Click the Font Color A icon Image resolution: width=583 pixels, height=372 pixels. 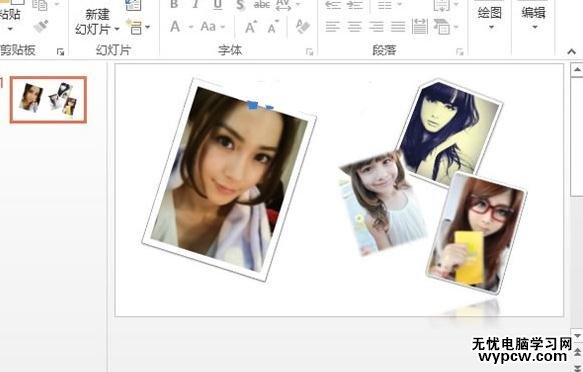point(175,27)
